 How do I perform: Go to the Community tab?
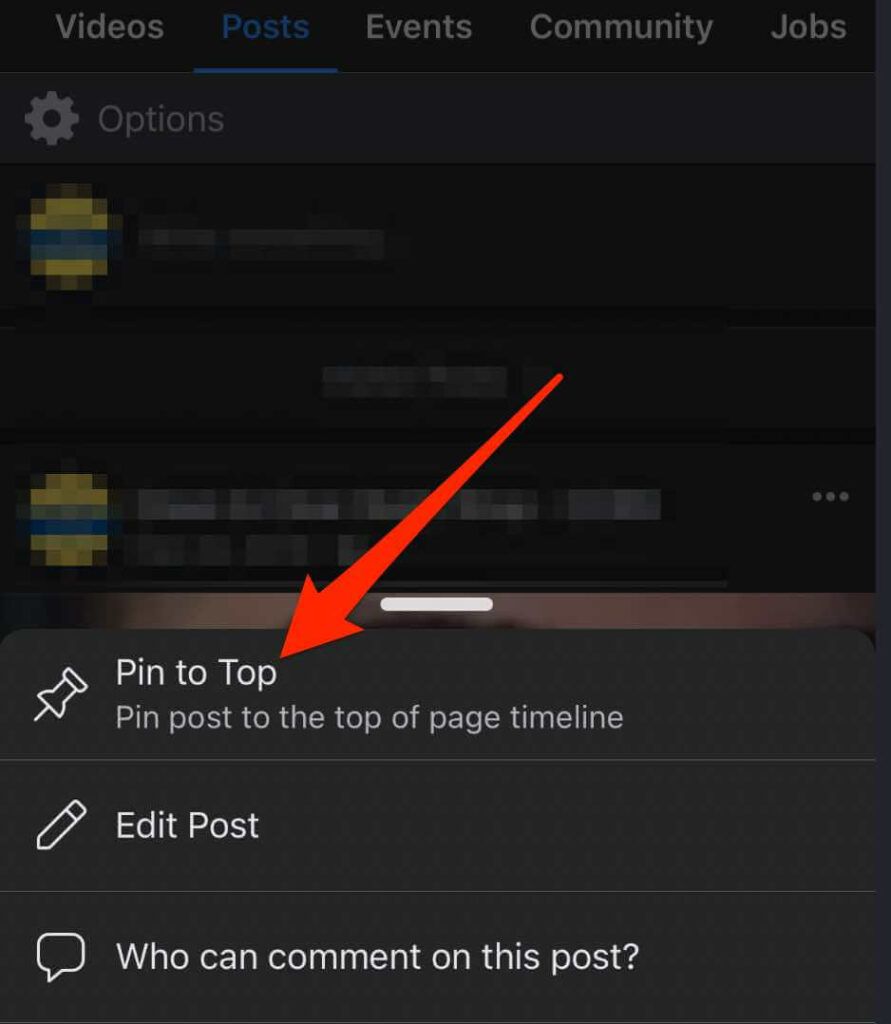point(621,27)
